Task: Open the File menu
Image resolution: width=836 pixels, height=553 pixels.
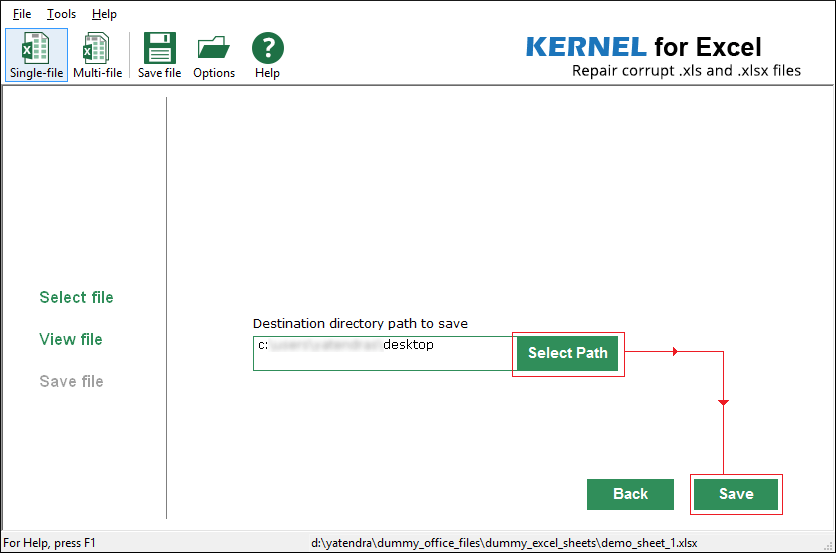Action: 22,14
